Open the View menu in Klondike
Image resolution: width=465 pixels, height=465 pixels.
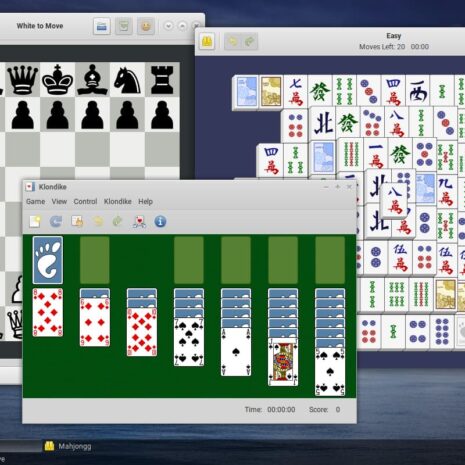coord(59,202)
